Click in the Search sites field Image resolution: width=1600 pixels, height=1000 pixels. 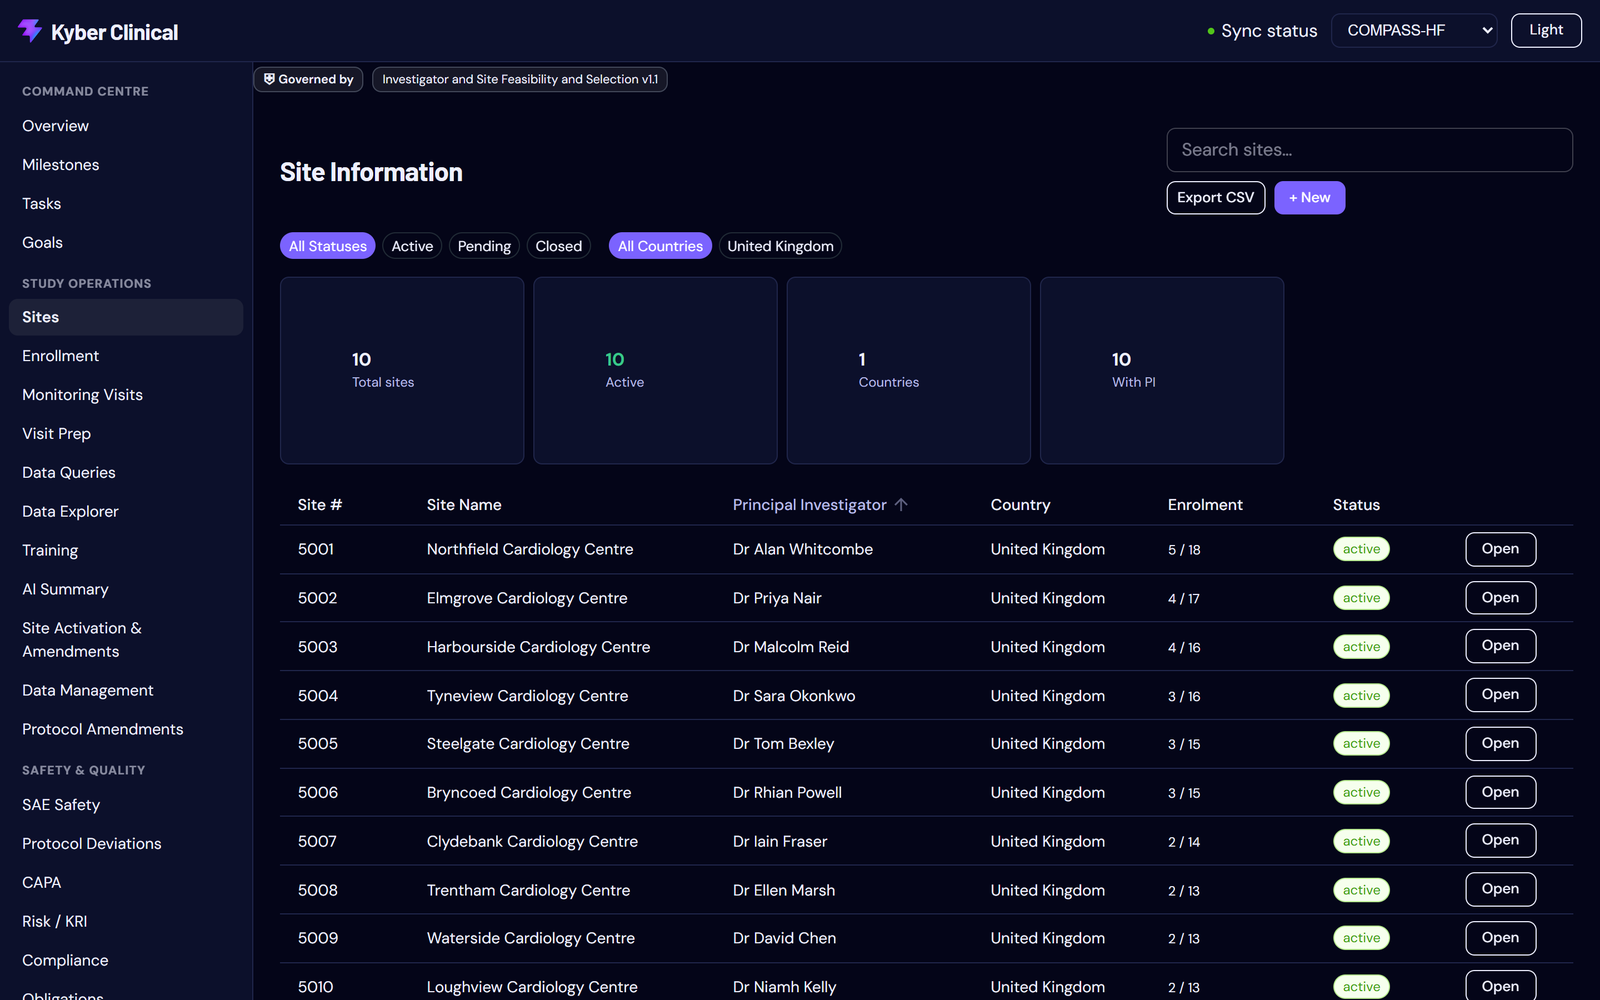[1369, 150]
